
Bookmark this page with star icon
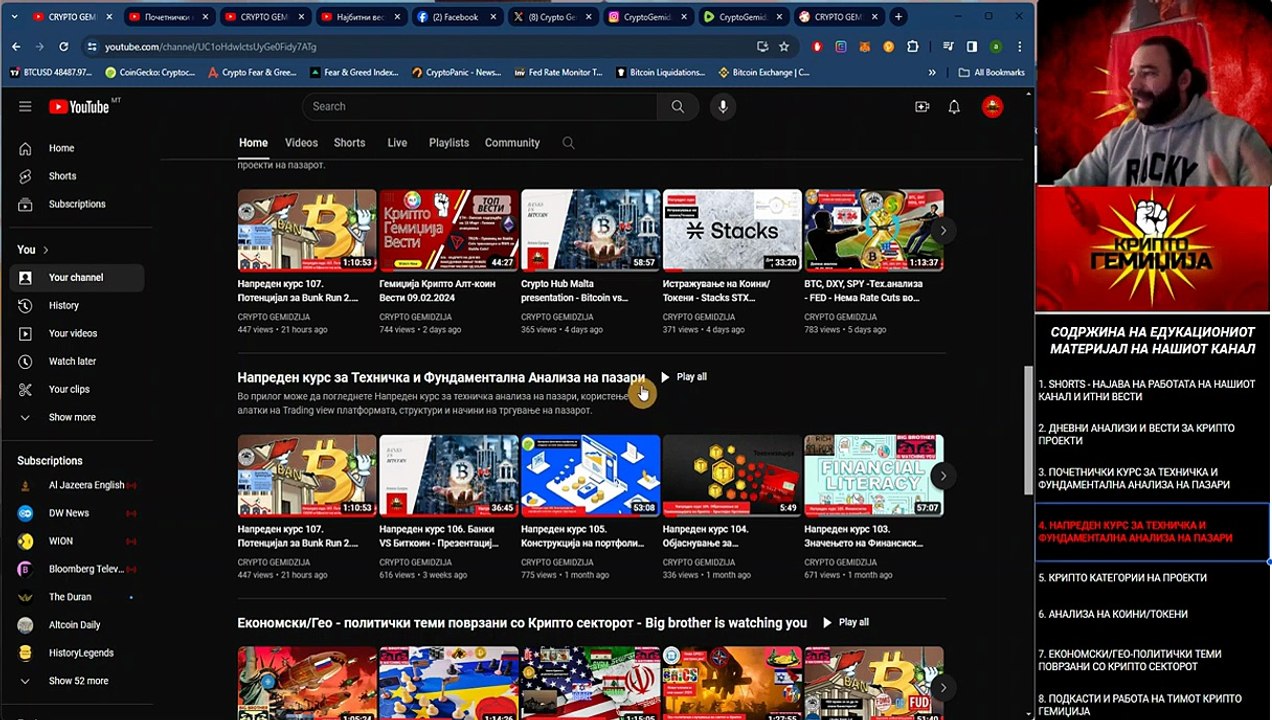(x=784, y=47)
